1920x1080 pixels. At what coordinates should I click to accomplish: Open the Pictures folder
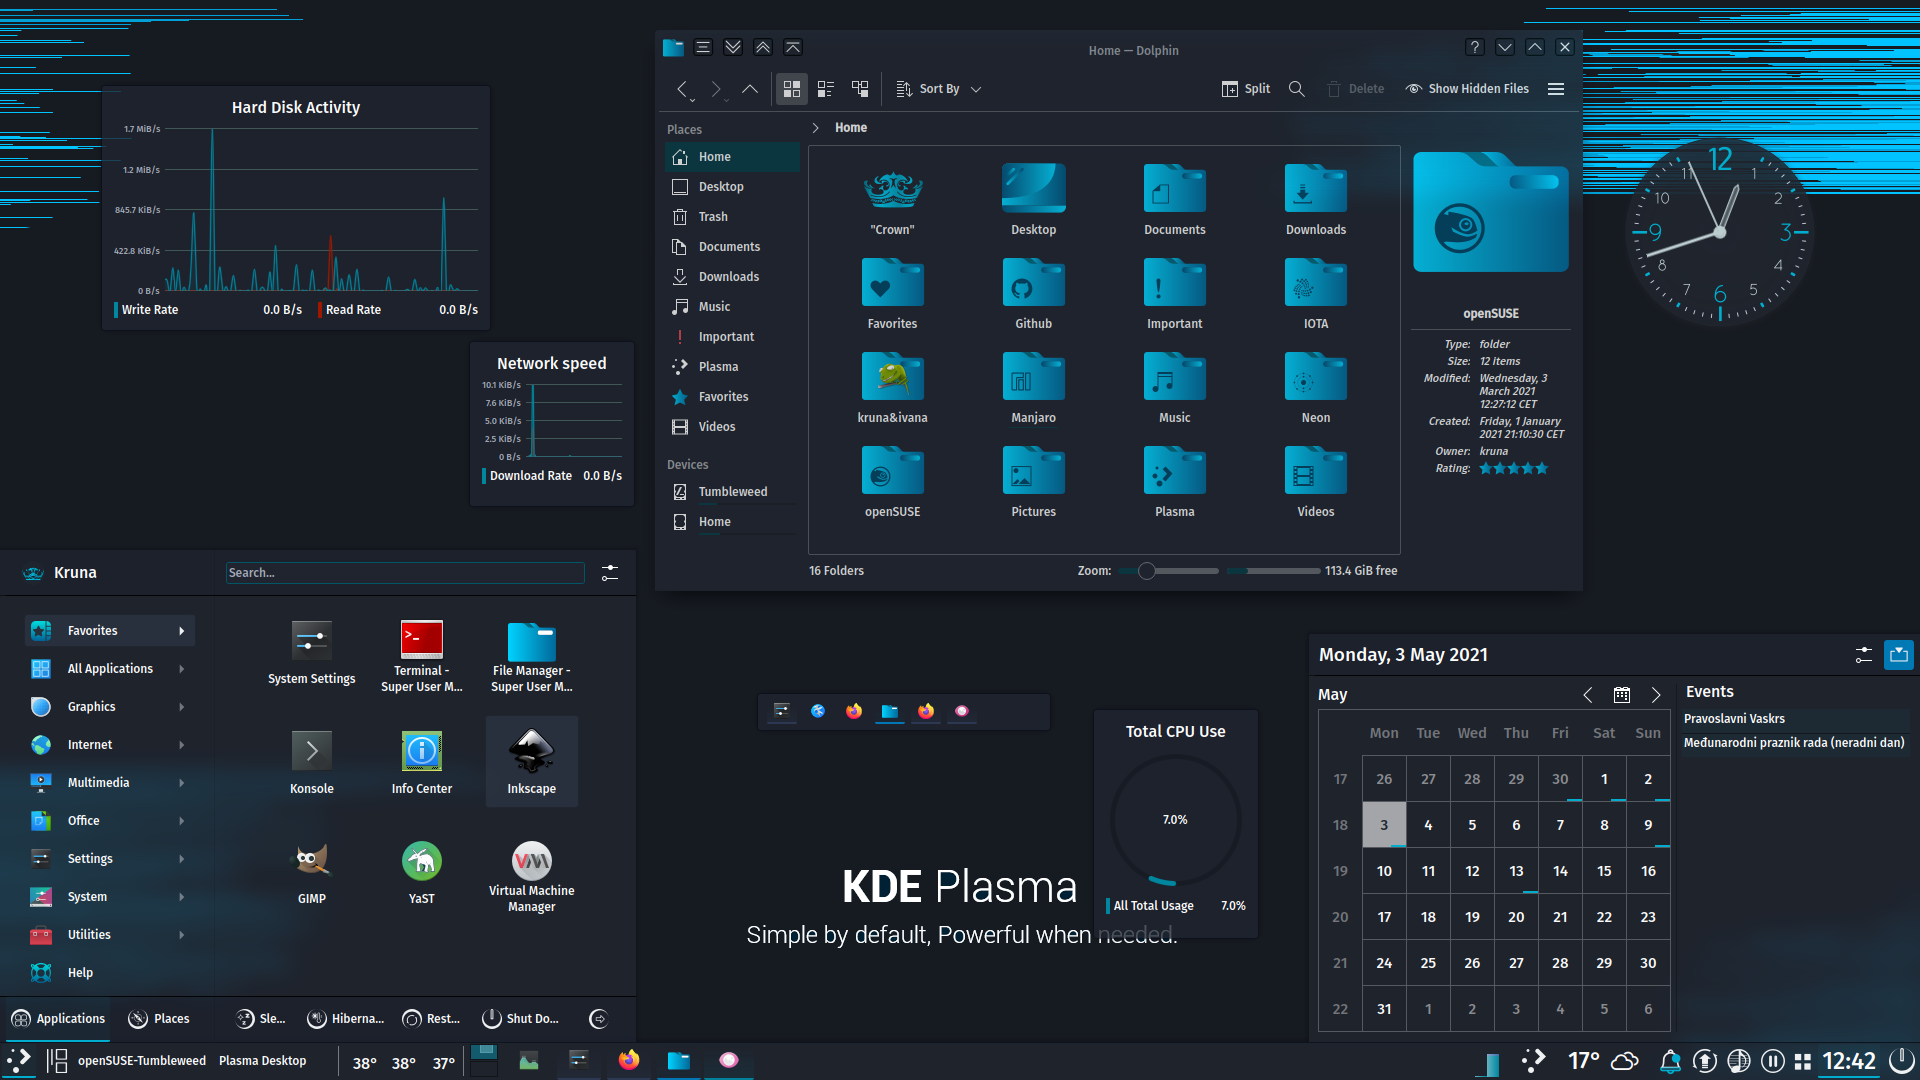1033,483
